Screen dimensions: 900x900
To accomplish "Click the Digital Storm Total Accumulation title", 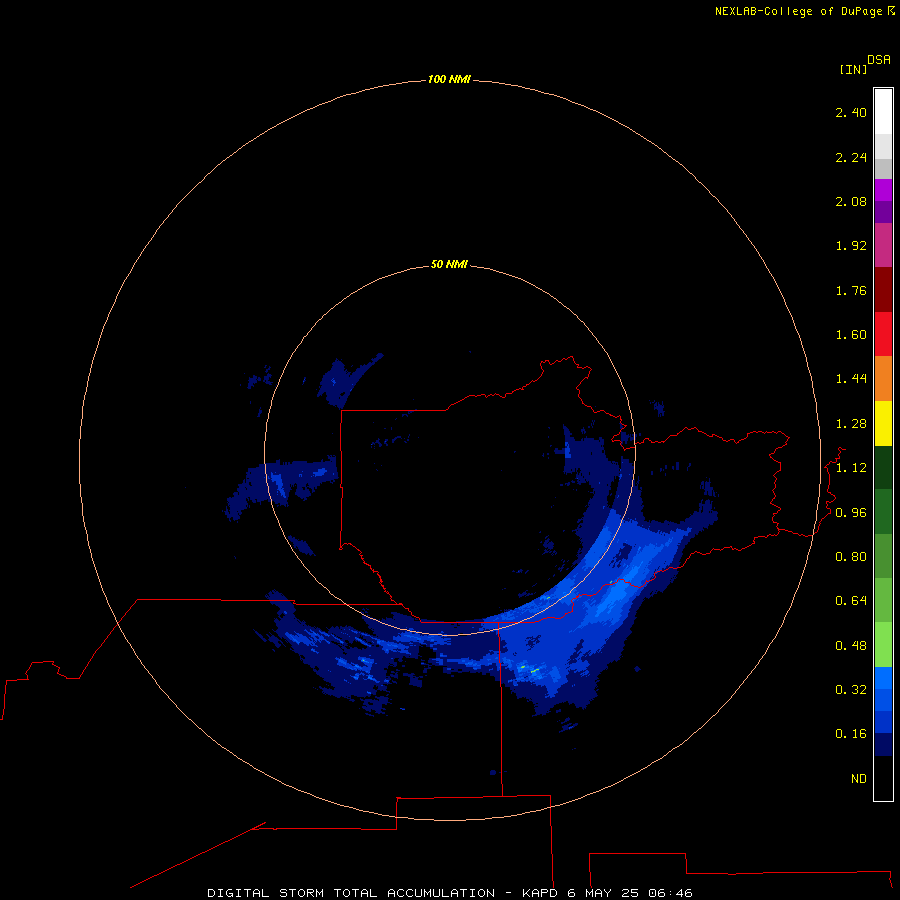I will (x=351, y=893).
